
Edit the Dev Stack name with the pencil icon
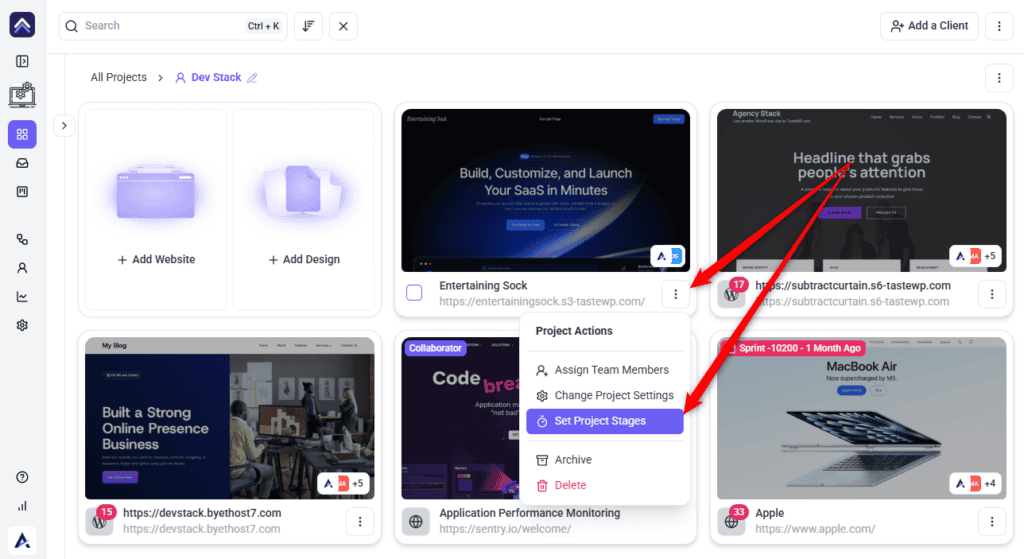click(x=252, y=78)
